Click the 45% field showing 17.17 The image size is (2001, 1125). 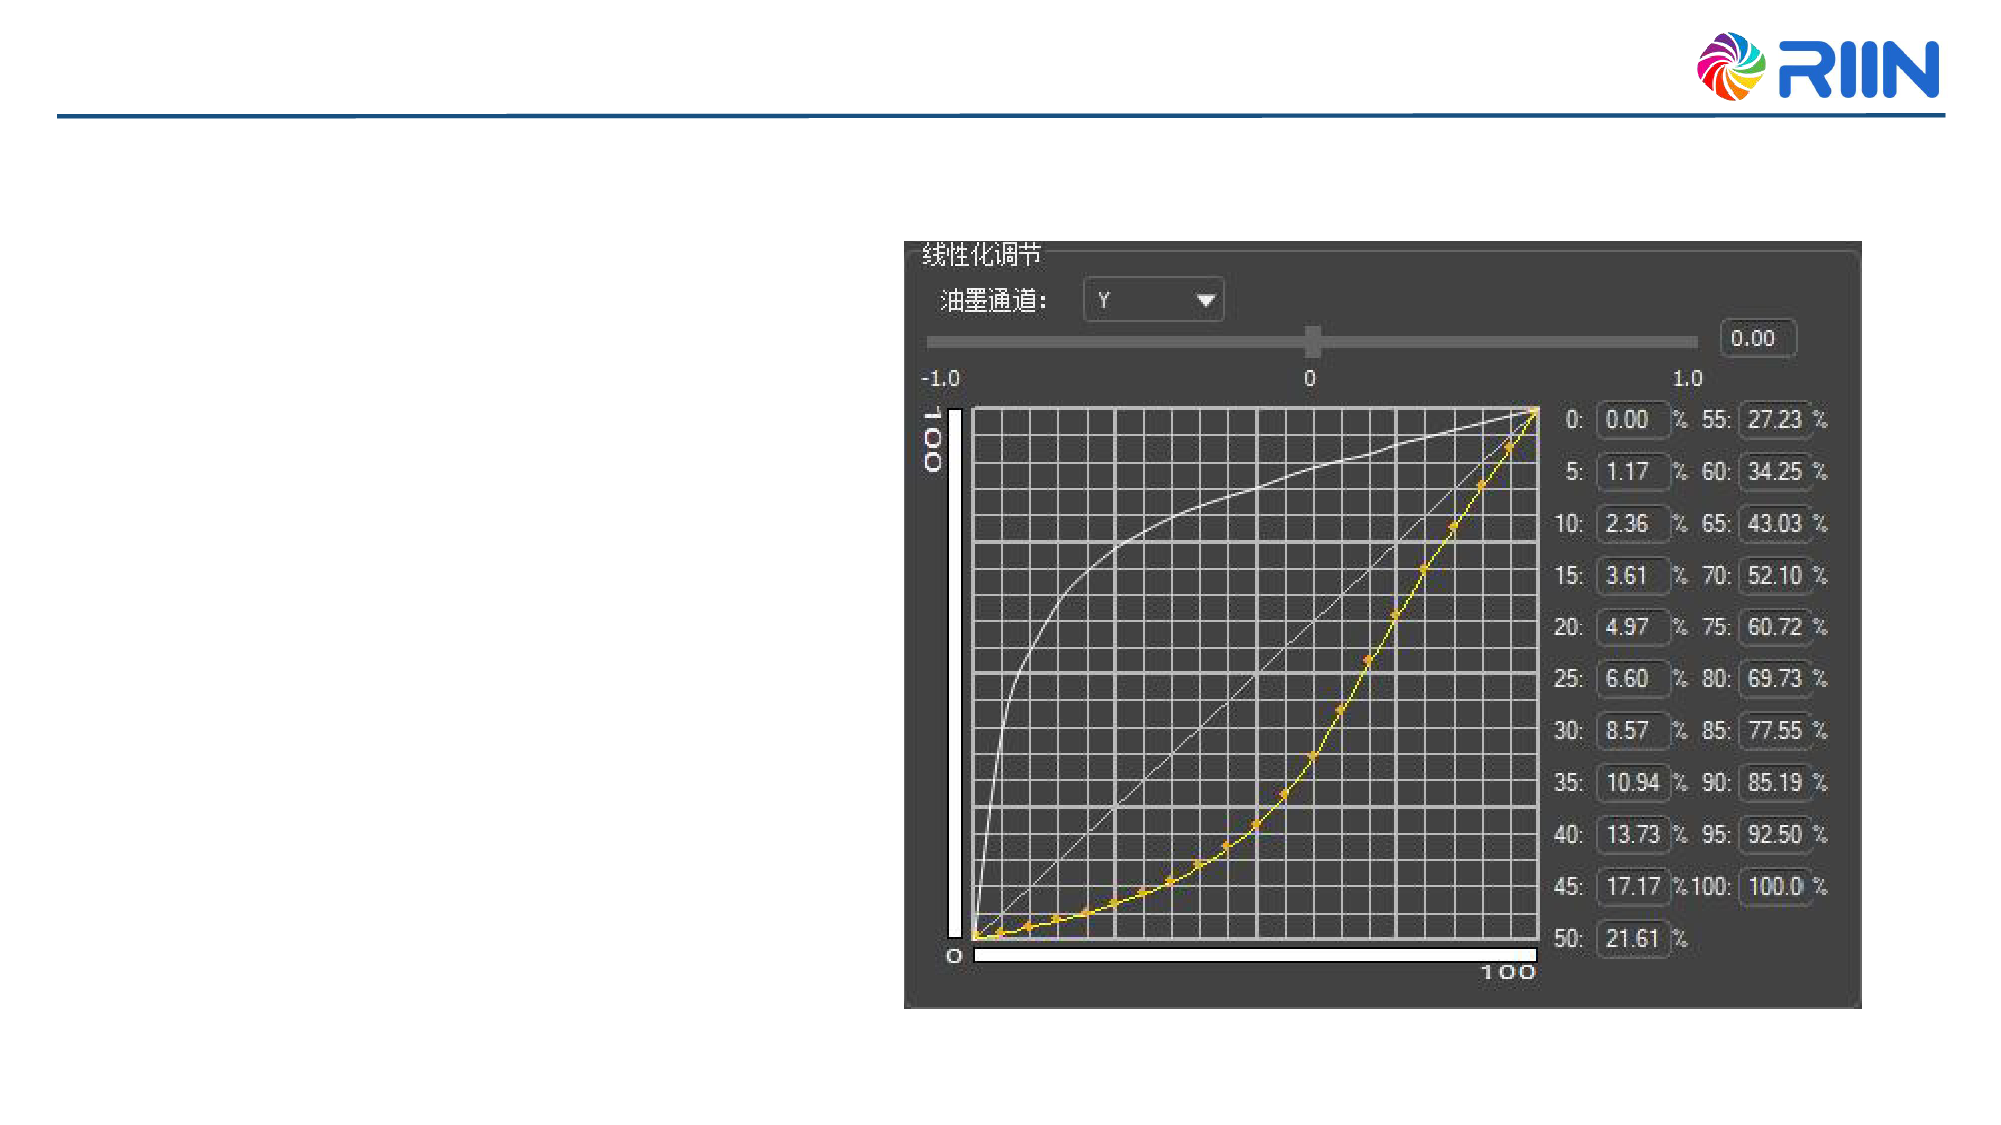[1632, 887]
